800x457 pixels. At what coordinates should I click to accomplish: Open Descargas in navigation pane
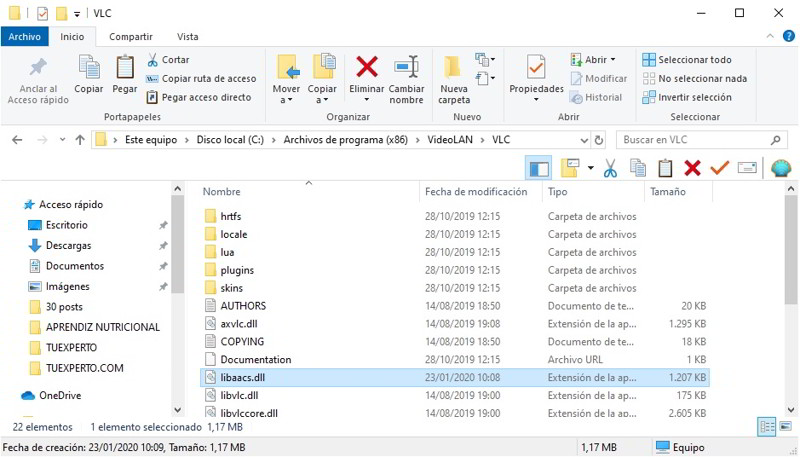(x=59, y=245)
